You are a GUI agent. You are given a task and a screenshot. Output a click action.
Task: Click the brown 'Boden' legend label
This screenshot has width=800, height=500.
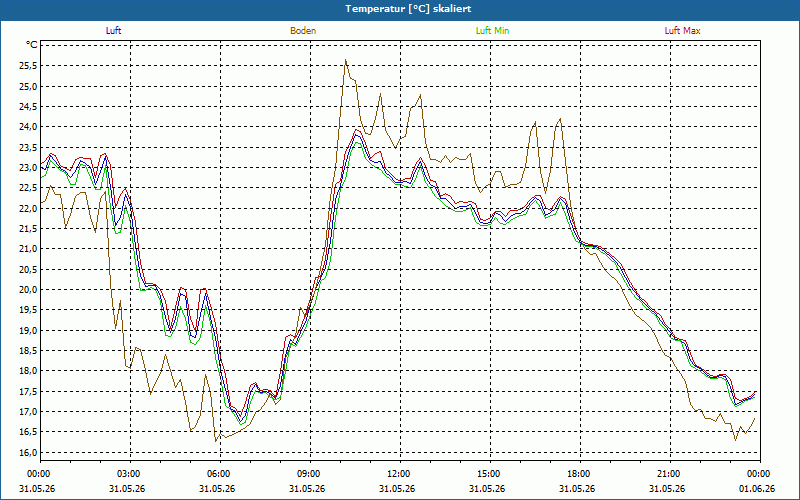[303, 31]
